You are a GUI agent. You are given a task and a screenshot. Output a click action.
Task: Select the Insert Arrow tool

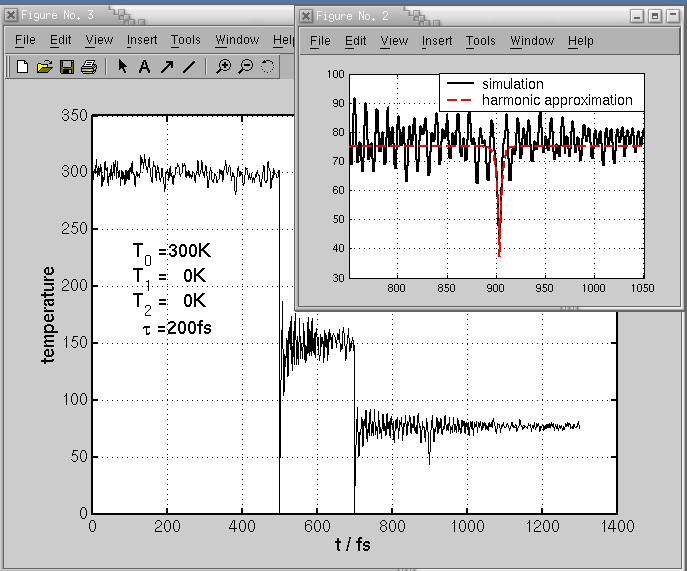pyautogui.click(x=166, y=67)
